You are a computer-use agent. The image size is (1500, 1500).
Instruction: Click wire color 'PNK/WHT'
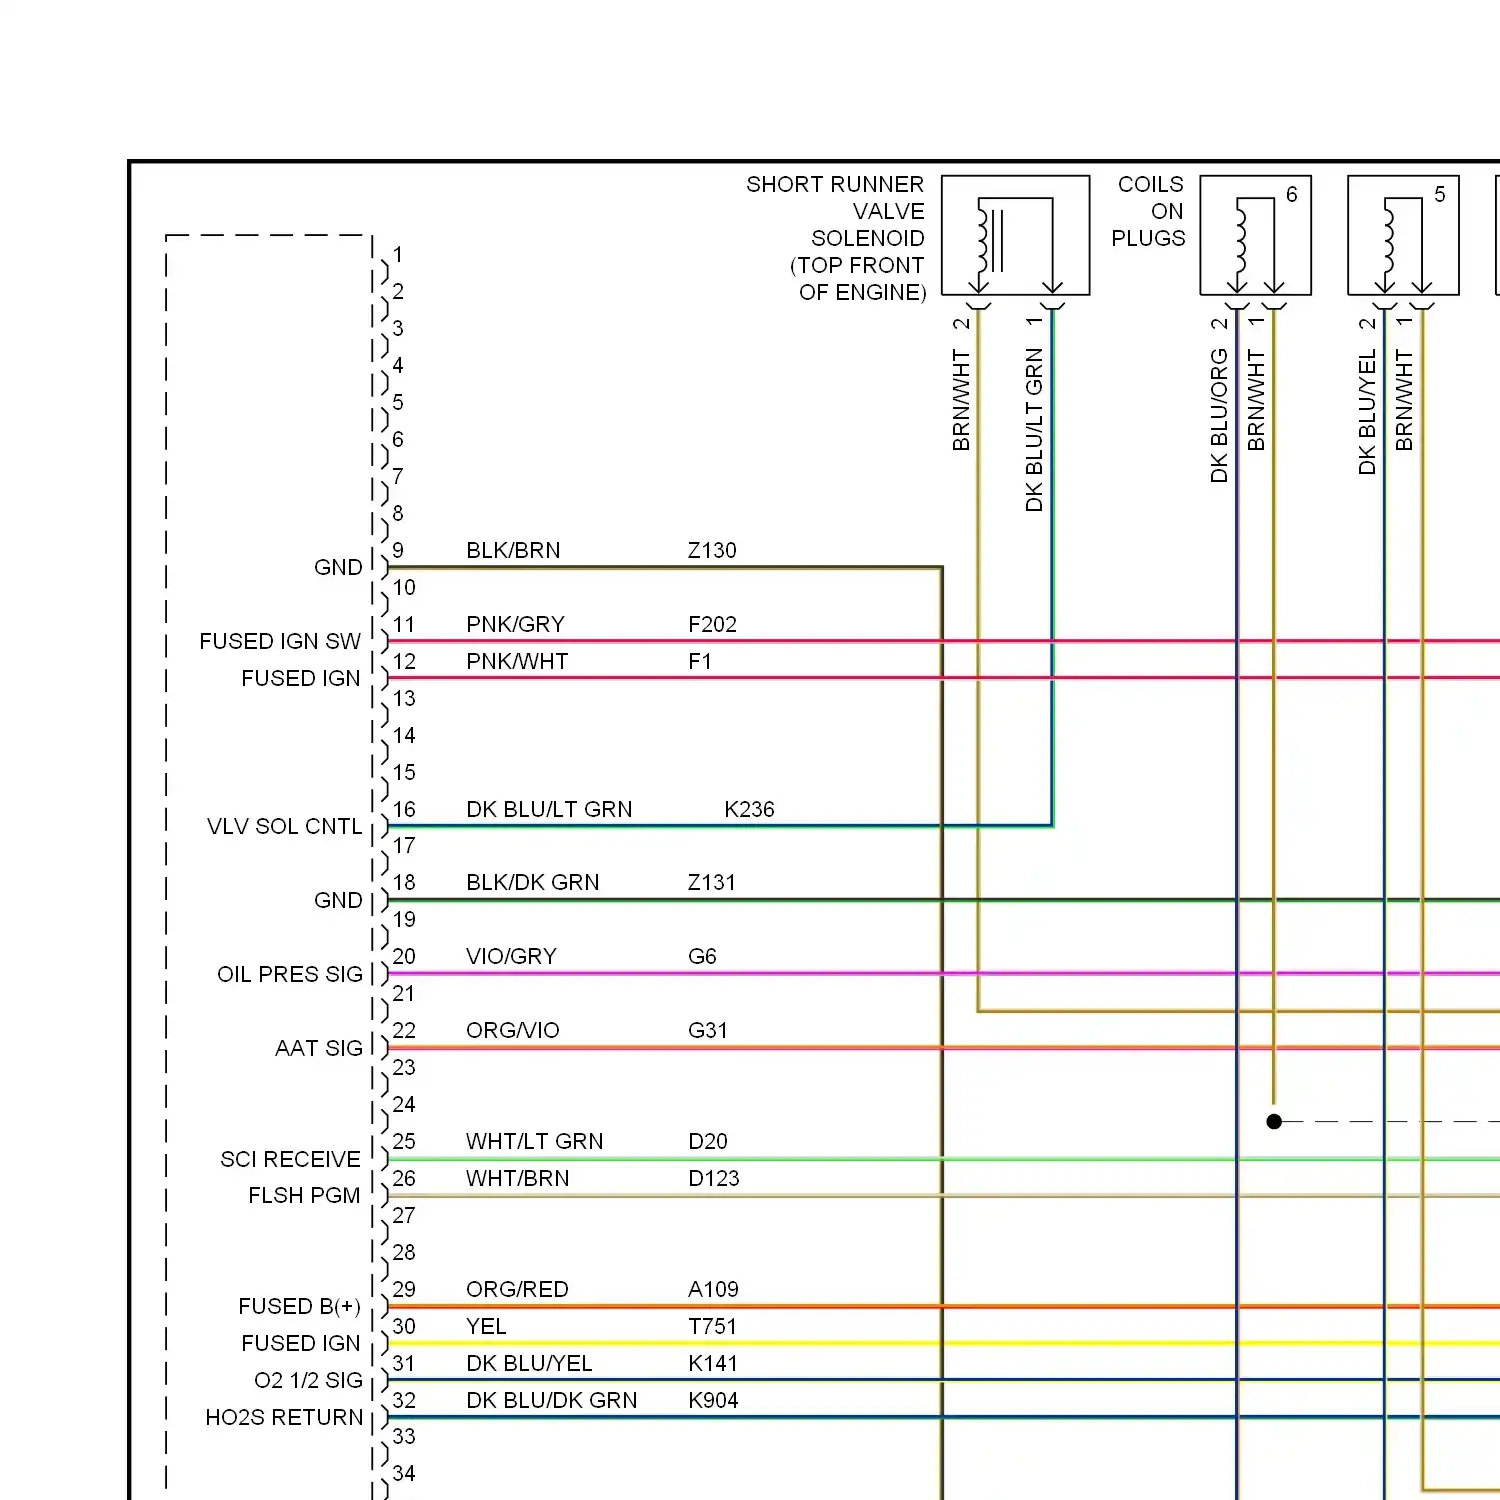(517, 661)
